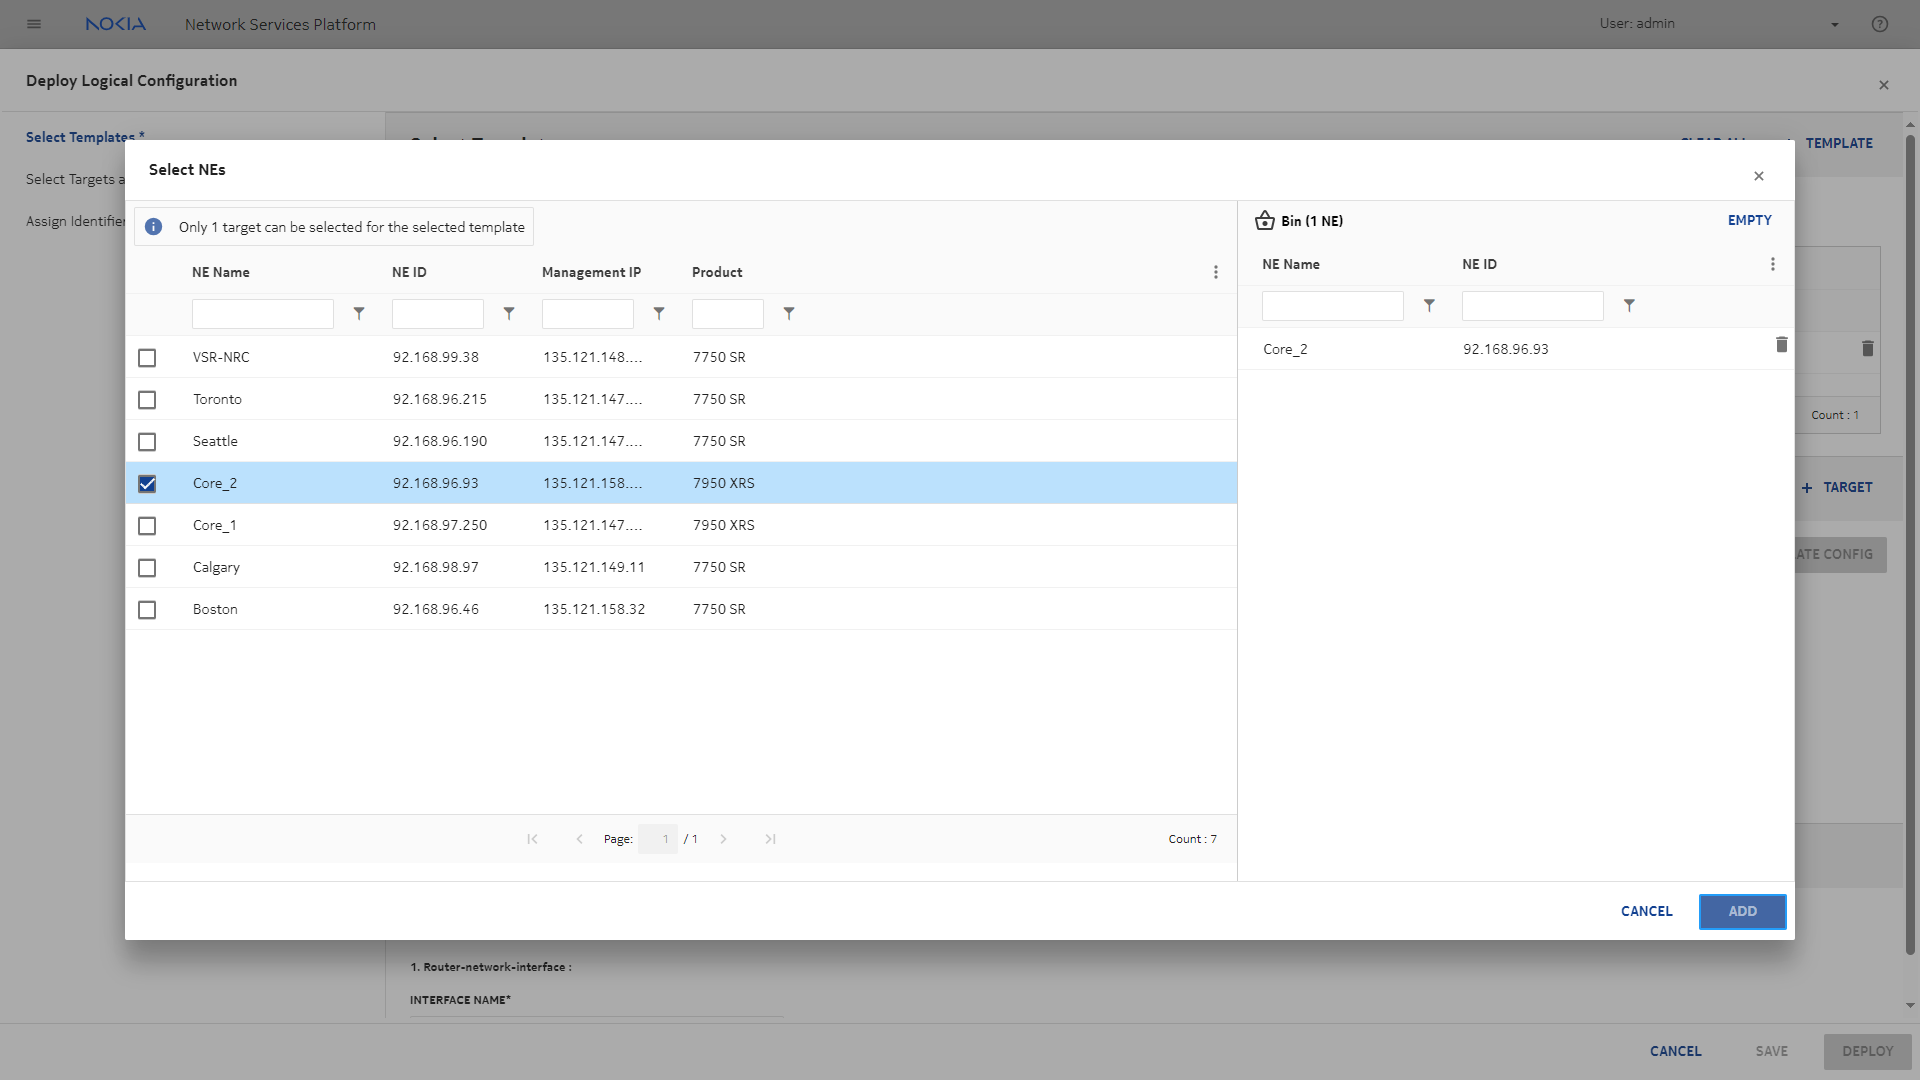The height and width of the screenshot is (1080, 1920).
Task: Delete Core_2 from the bin with trash icon
Action: 1781,345
